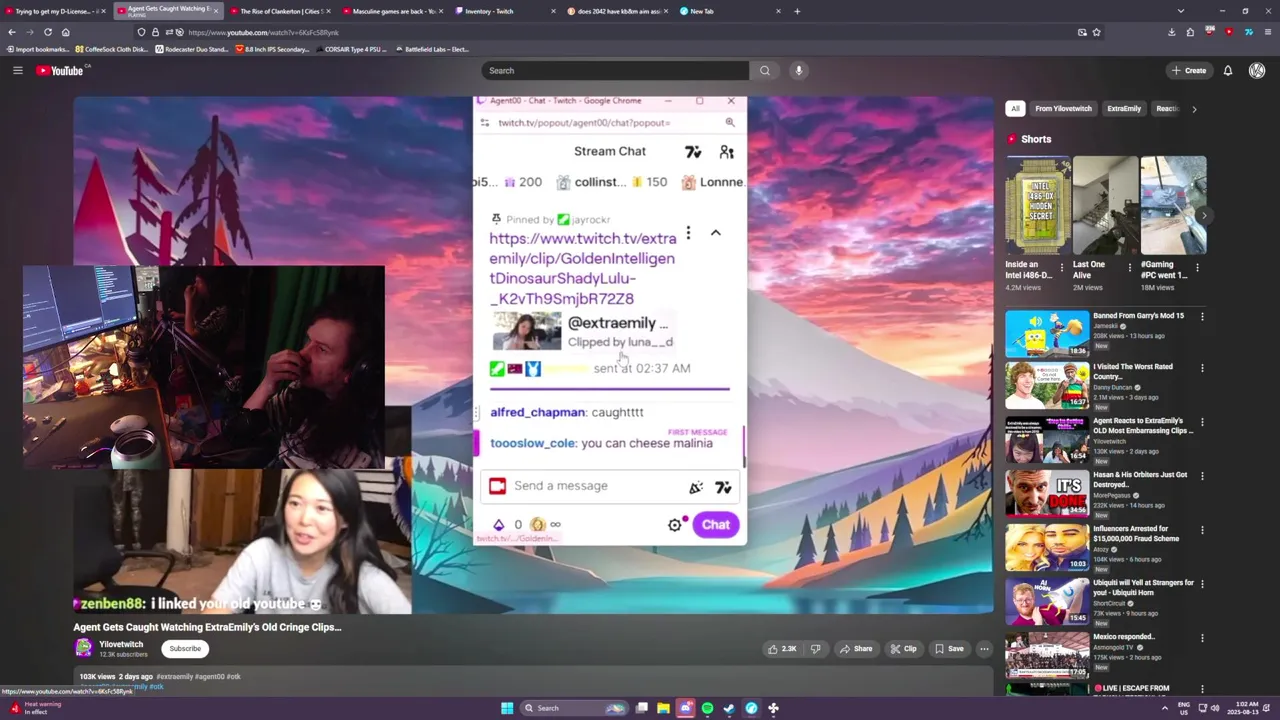Open options for Inside an Intel i486 short
The image size is (1280, 720).
point(1062,267)
